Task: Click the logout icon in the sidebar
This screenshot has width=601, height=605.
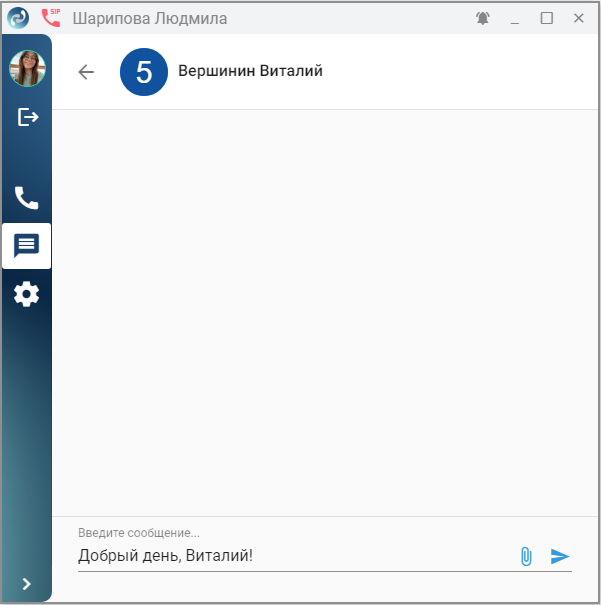Action: (28, 117)
